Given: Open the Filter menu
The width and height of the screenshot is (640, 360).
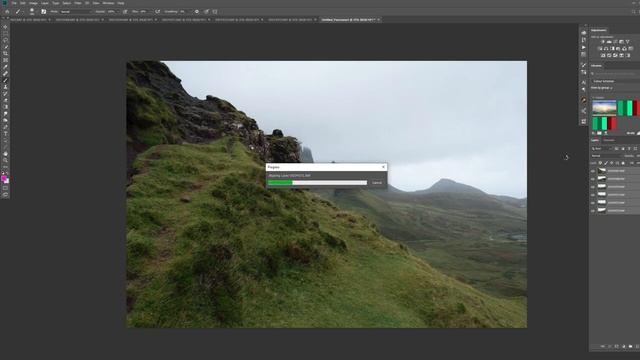Looking at the screenshot, I should click(78, 3).
